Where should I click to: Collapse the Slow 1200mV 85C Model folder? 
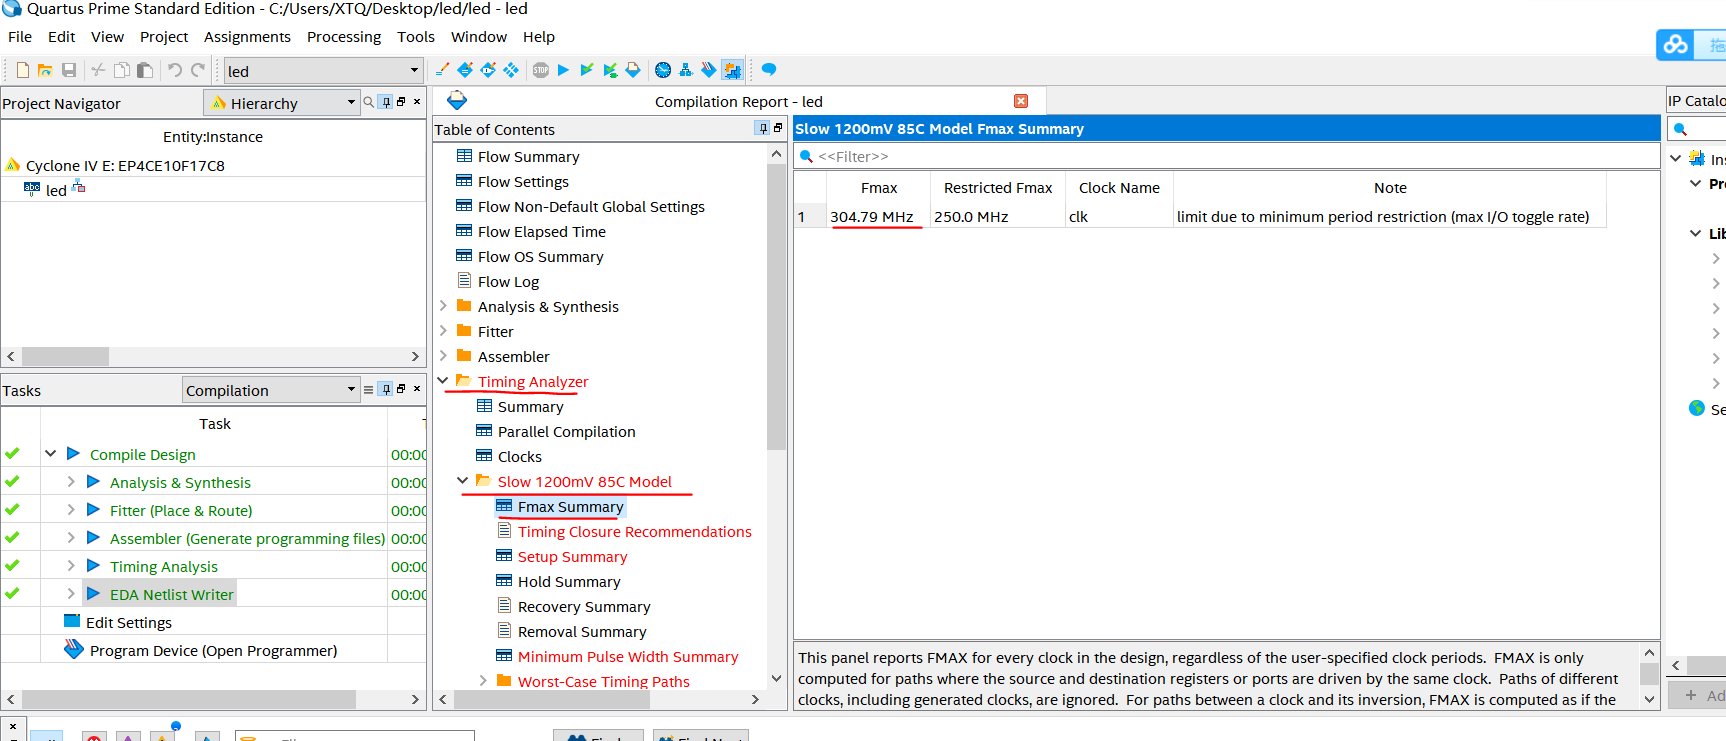pyautogui.click(x=463, y=481)
